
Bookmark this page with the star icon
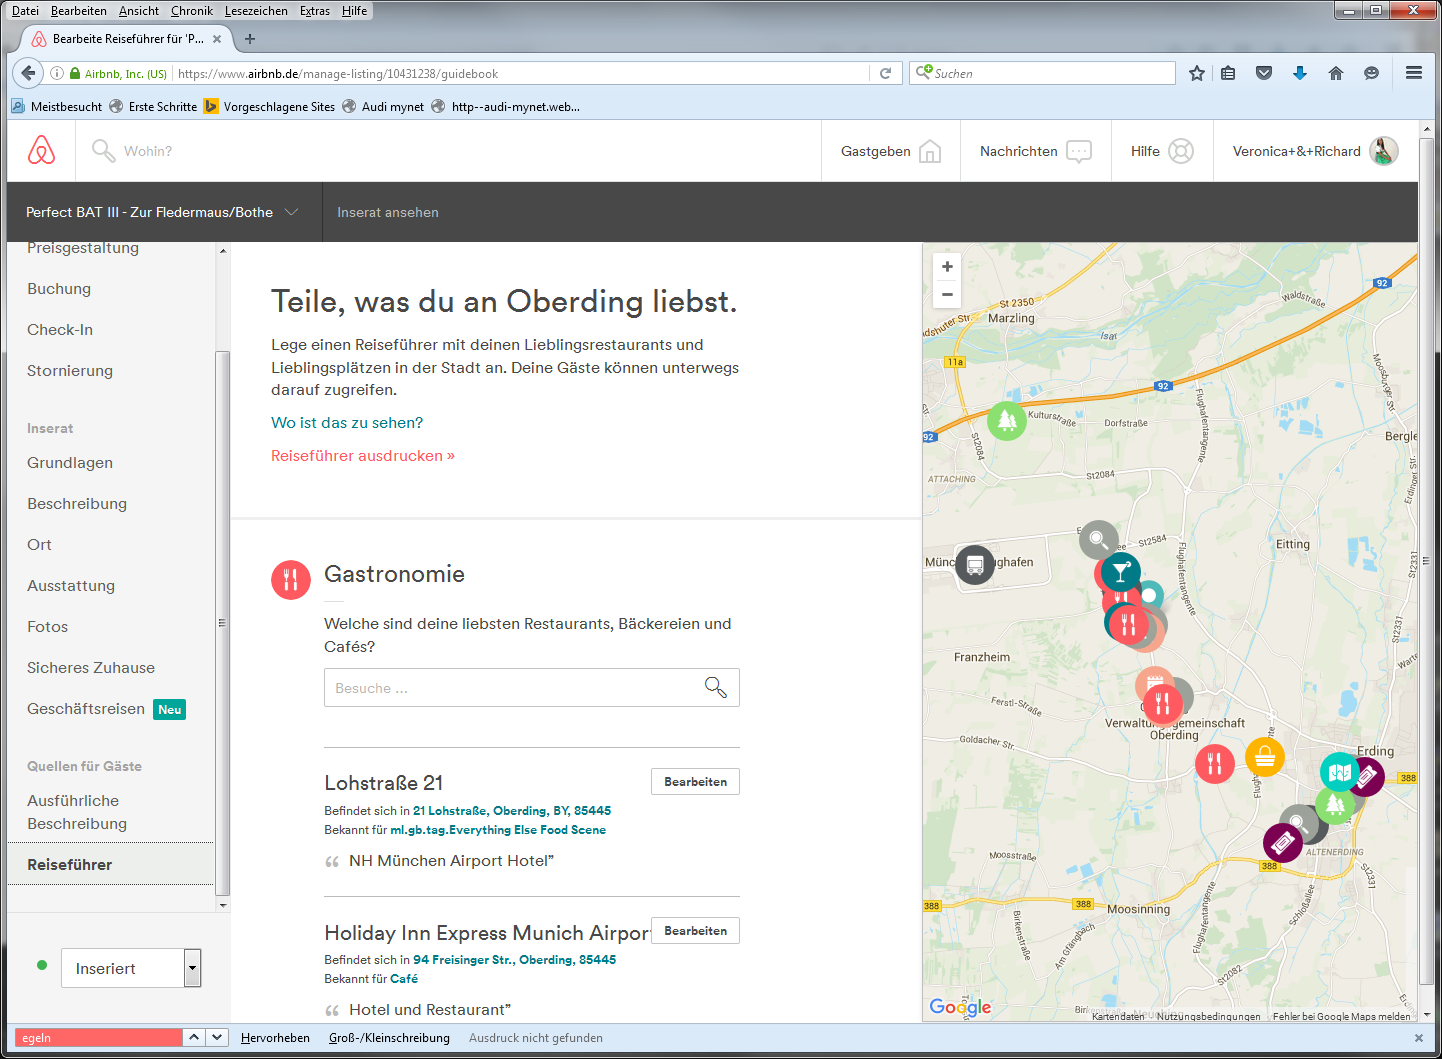coord(1197,73)
